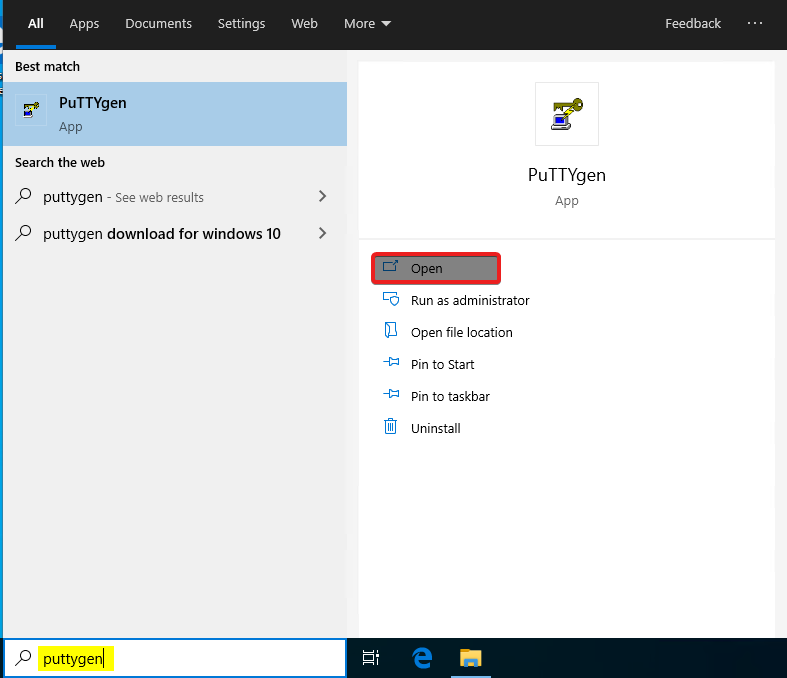Screen dimensions: 787x678
Task: Open File Explorer from taskbar
Action: click(471, 658)
